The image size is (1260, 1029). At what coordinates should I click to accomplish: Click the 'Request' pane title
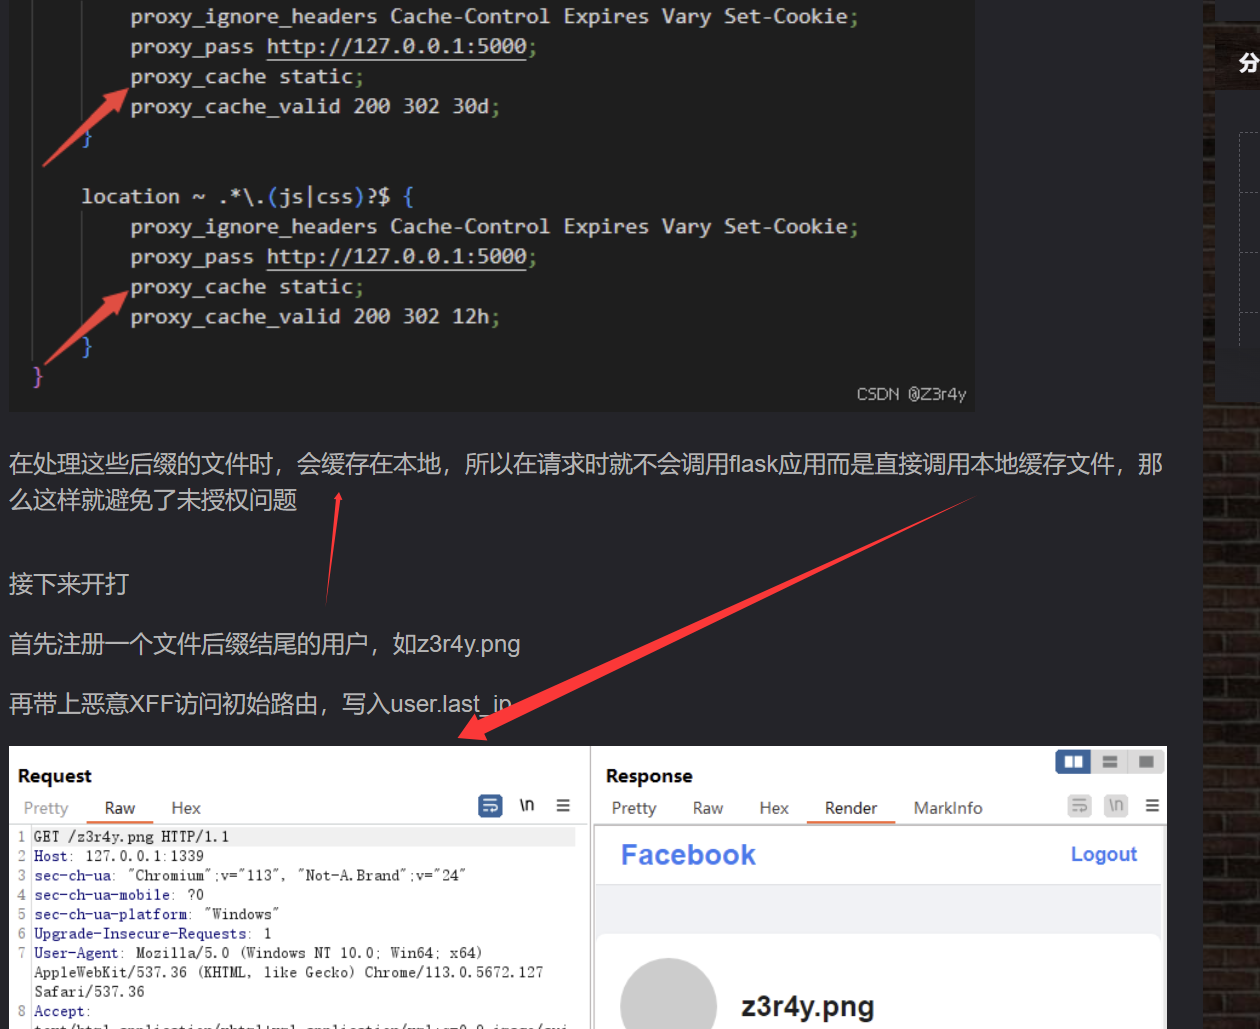click(55, 776)
